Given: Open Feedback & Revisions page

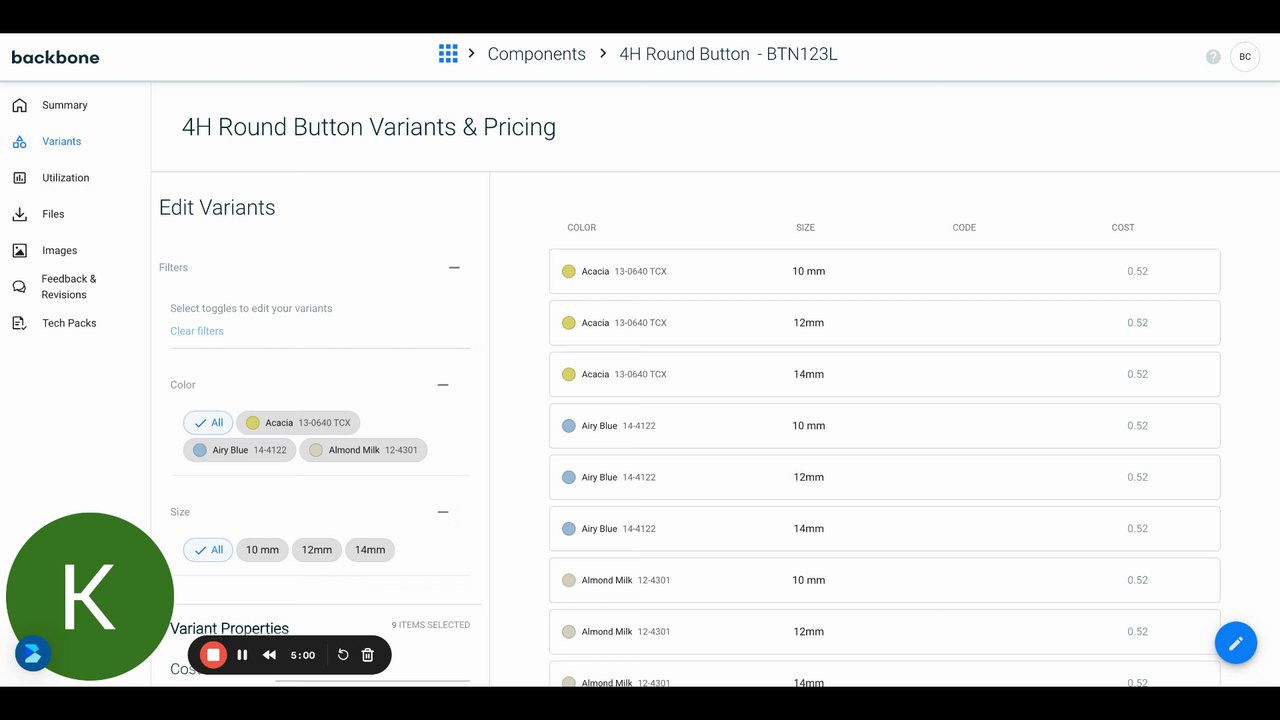Looking at the screenshot, I should tap(69, 287).
